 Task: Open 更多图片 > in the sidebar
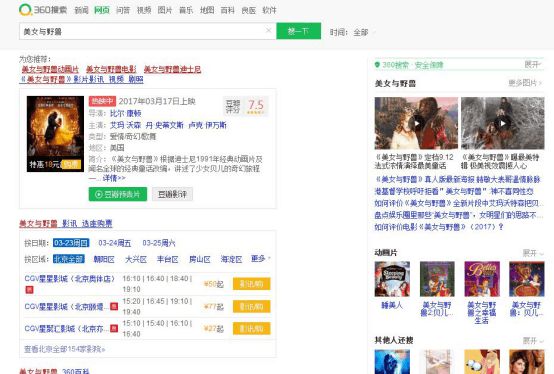pos(525,83)
